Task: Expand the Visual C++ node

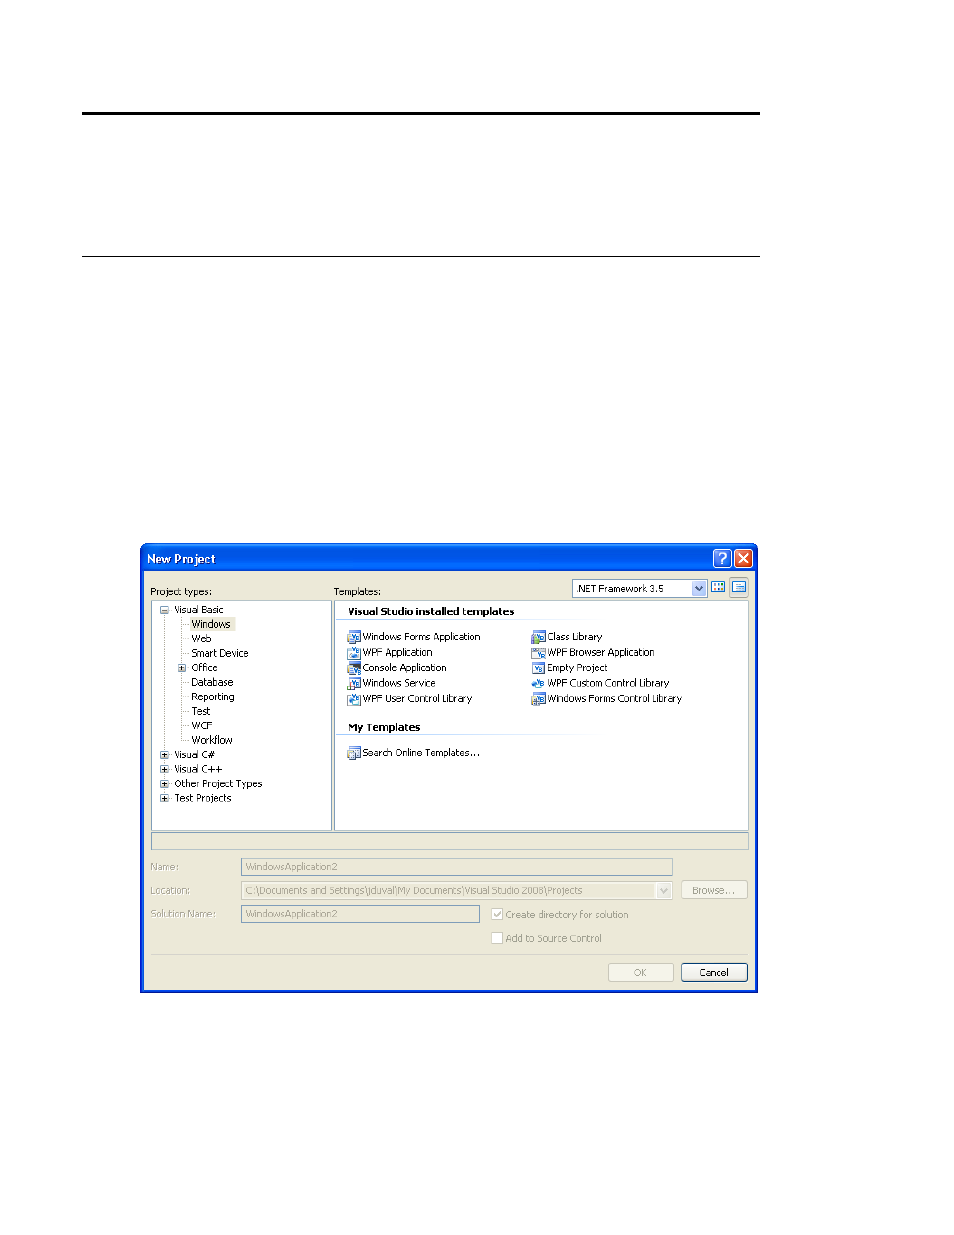Action: click(165, 769)
